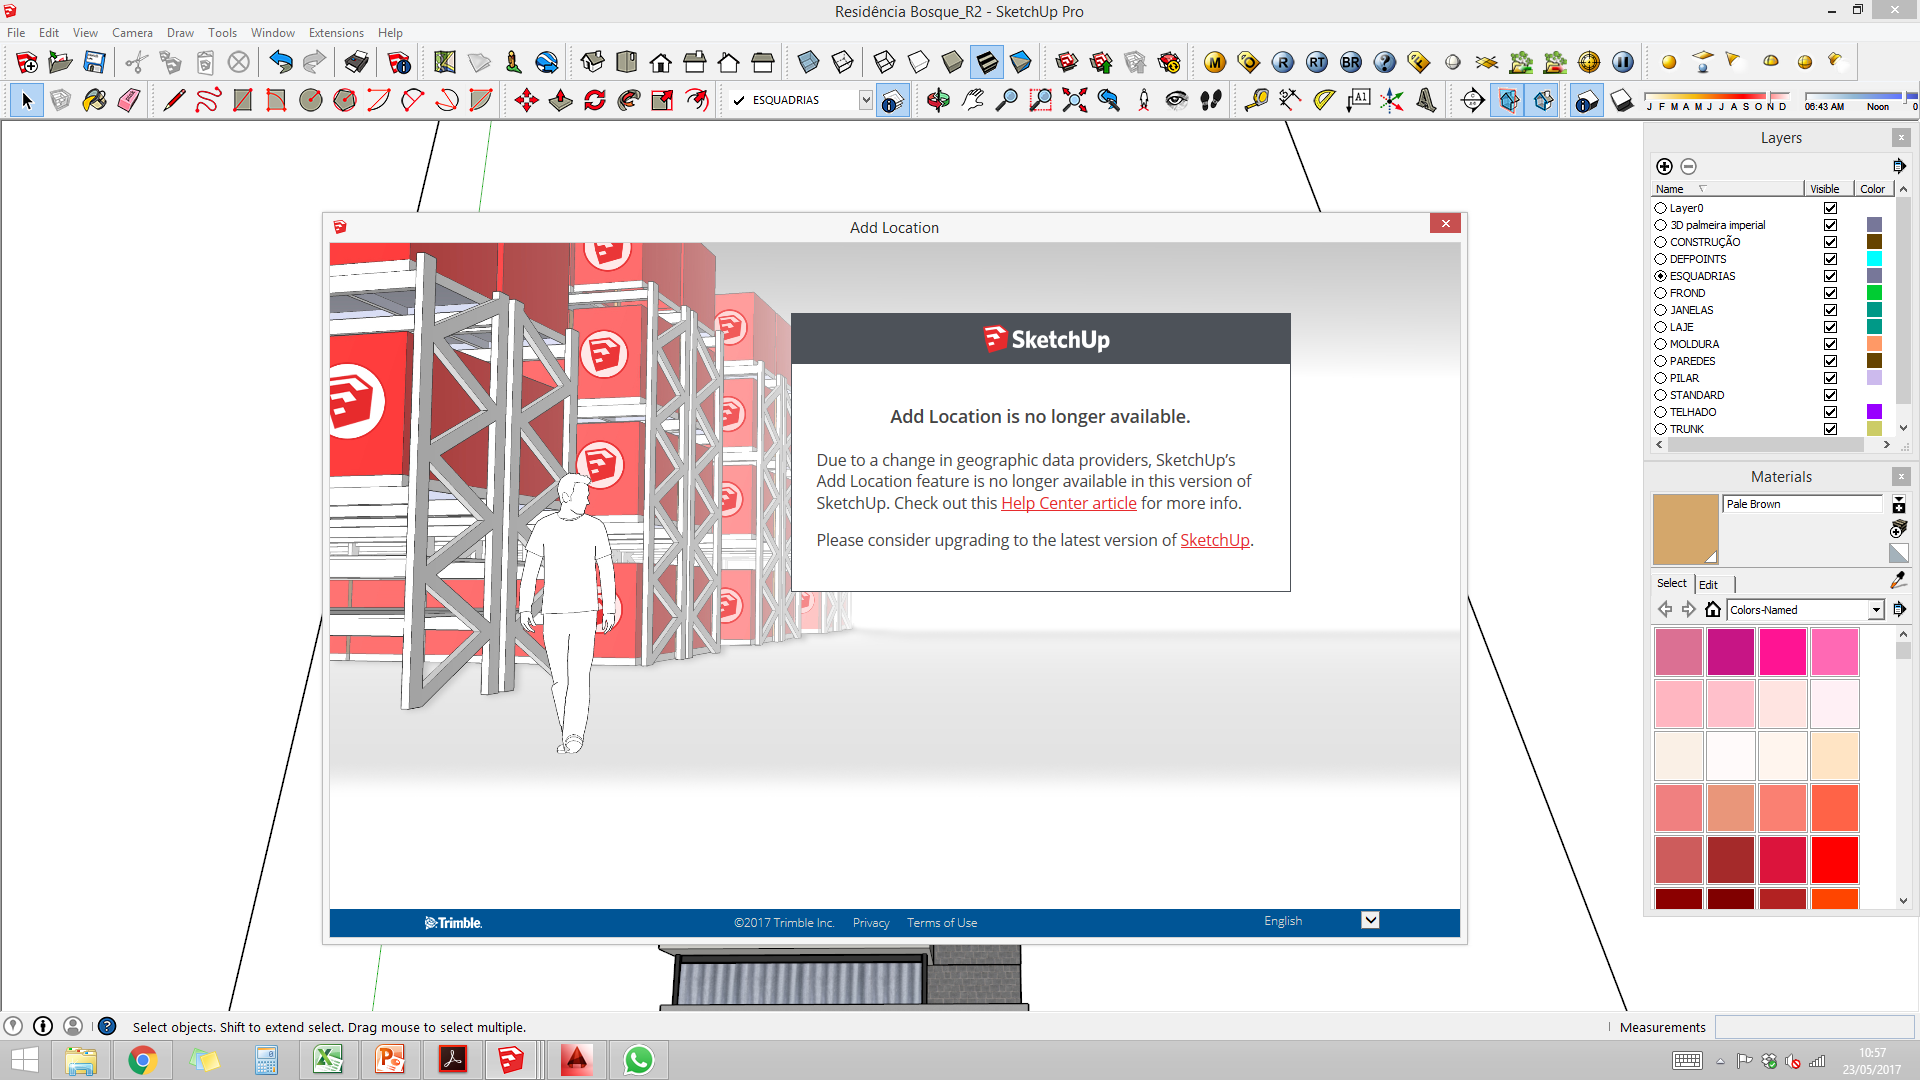Switch to the Edit materials tab
This screenshot has width=1920, height=1080.
pyautogui.click(x=1708, y=584)
